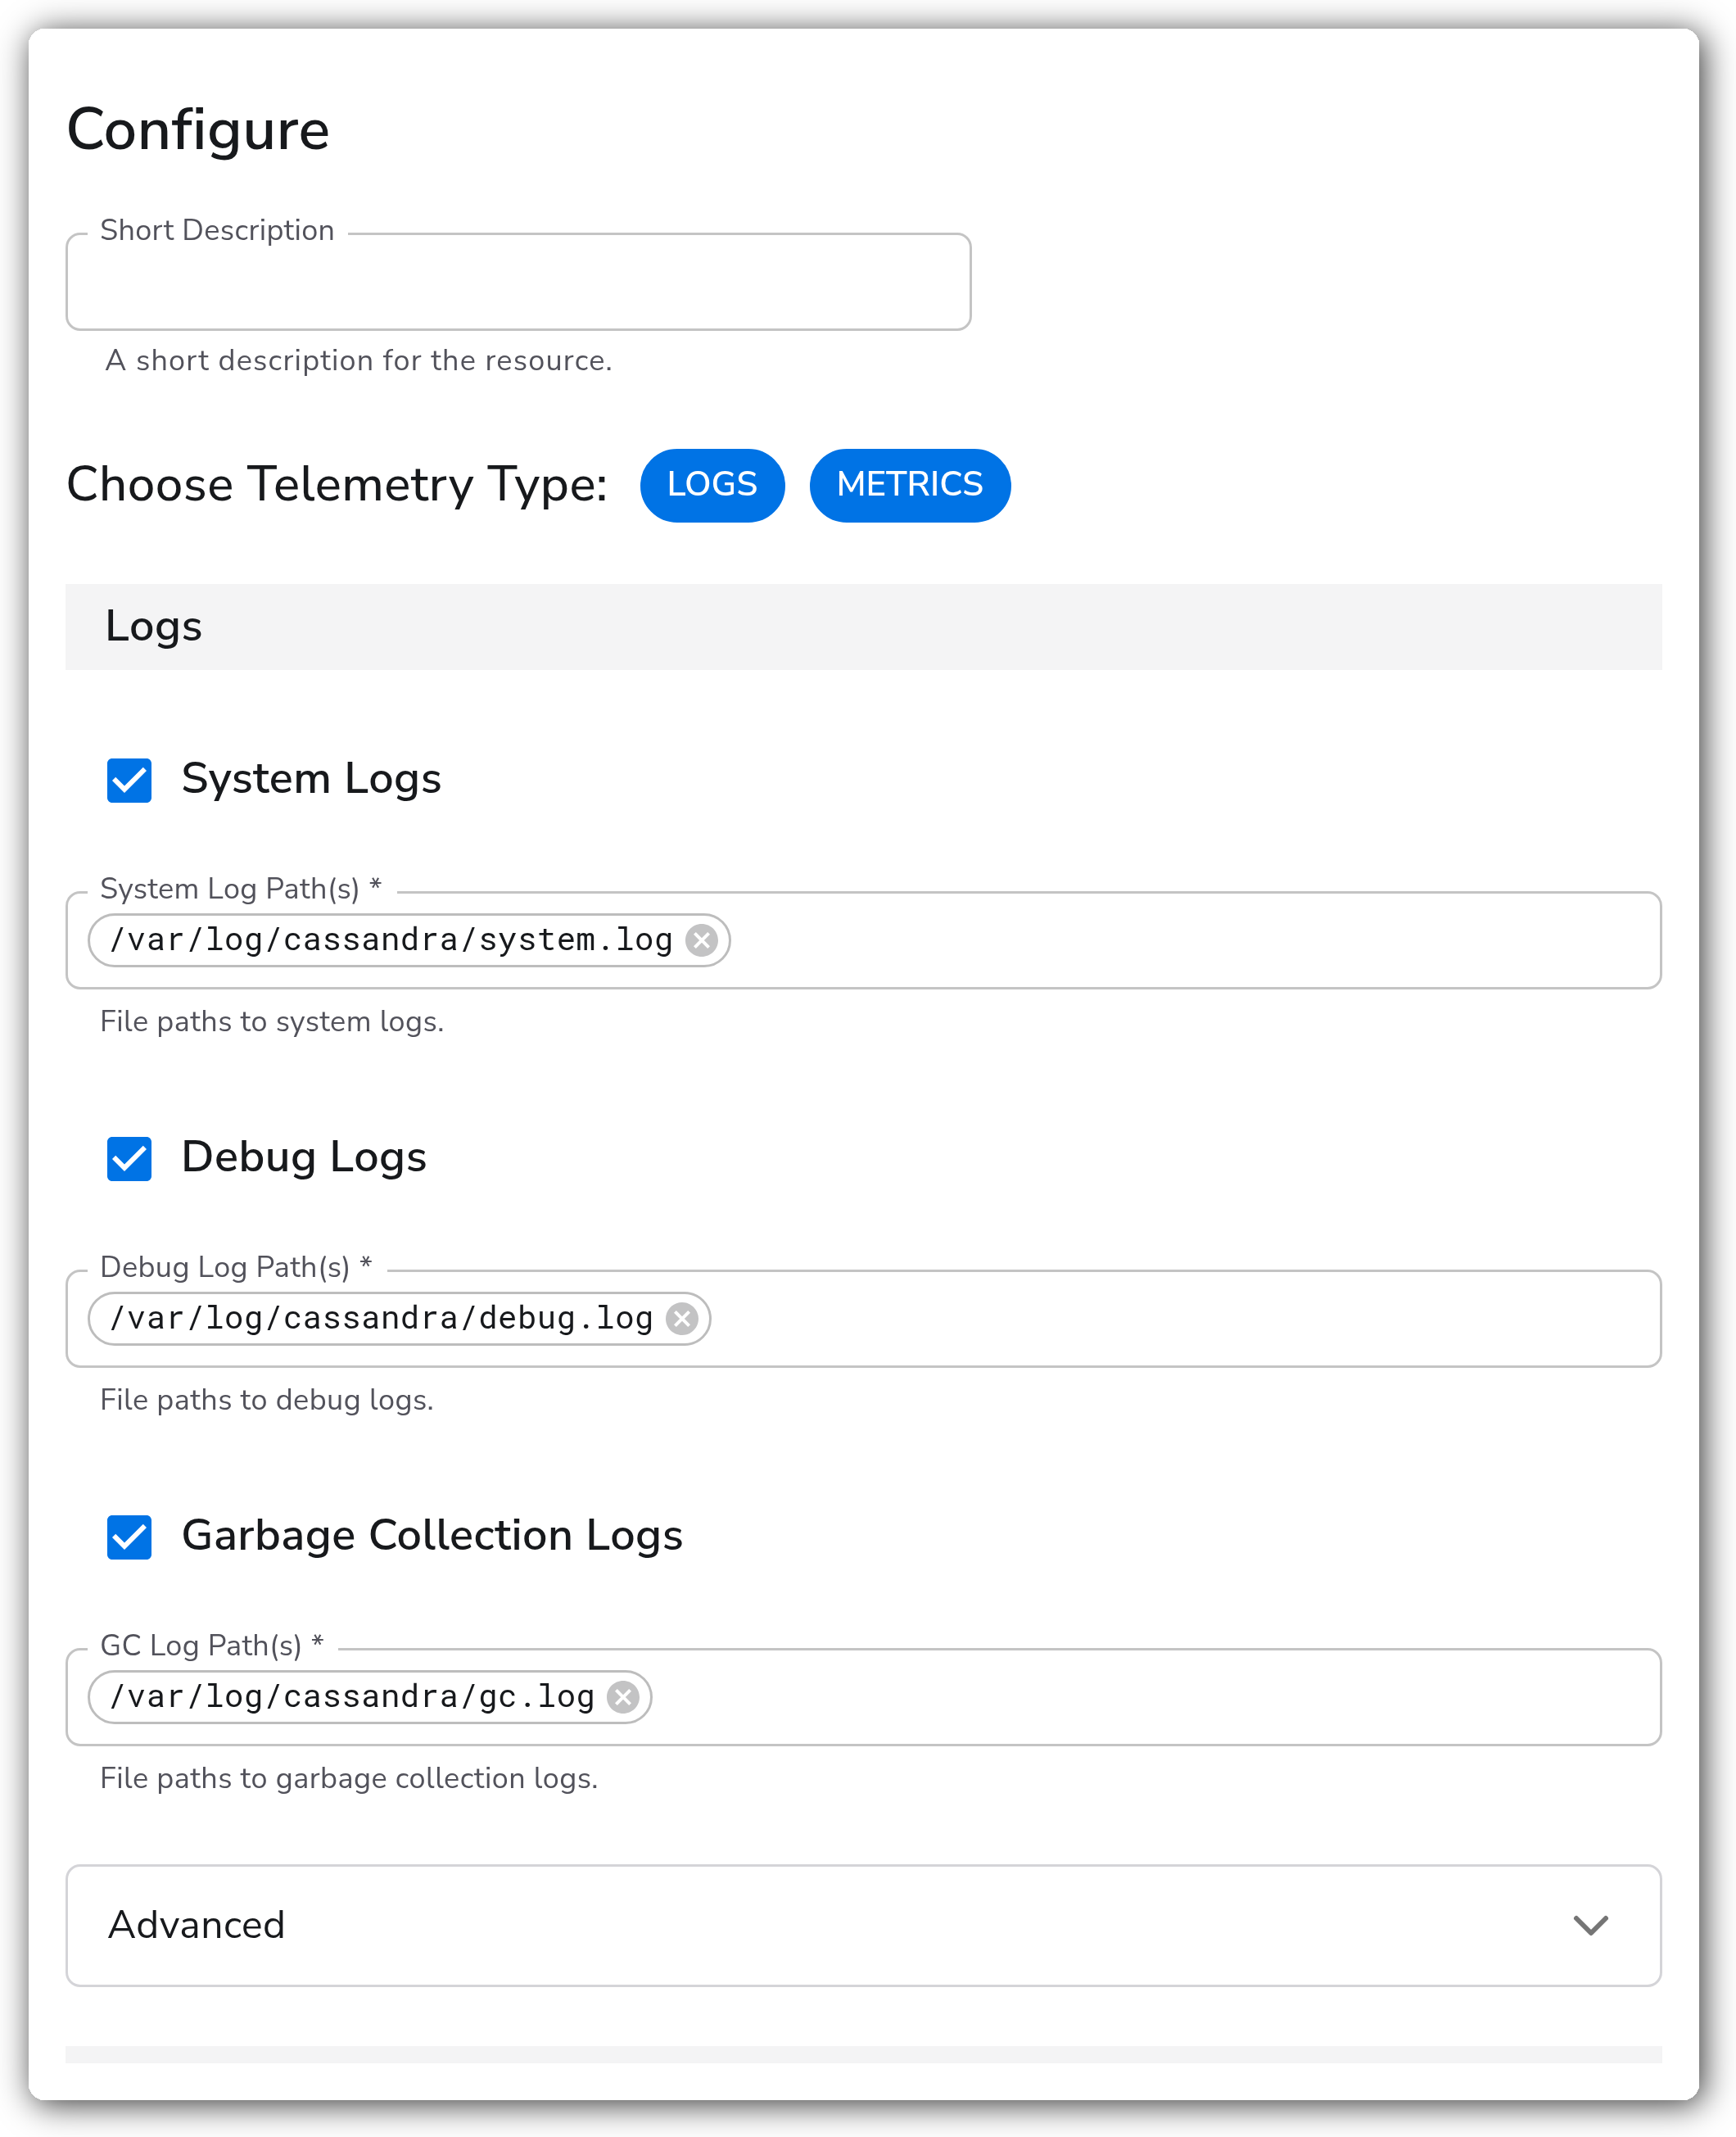Uncheck the System Logs checkbox
Image resolution: width=1736 pixels, height=2137 pixels.
click(129, 780)
